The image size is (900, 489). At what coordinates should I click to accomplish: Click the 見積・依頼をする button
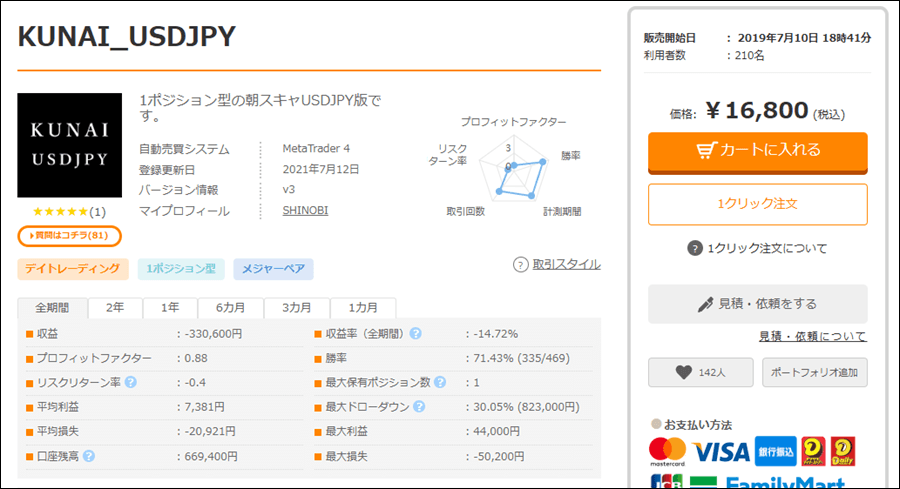point(758,304)
